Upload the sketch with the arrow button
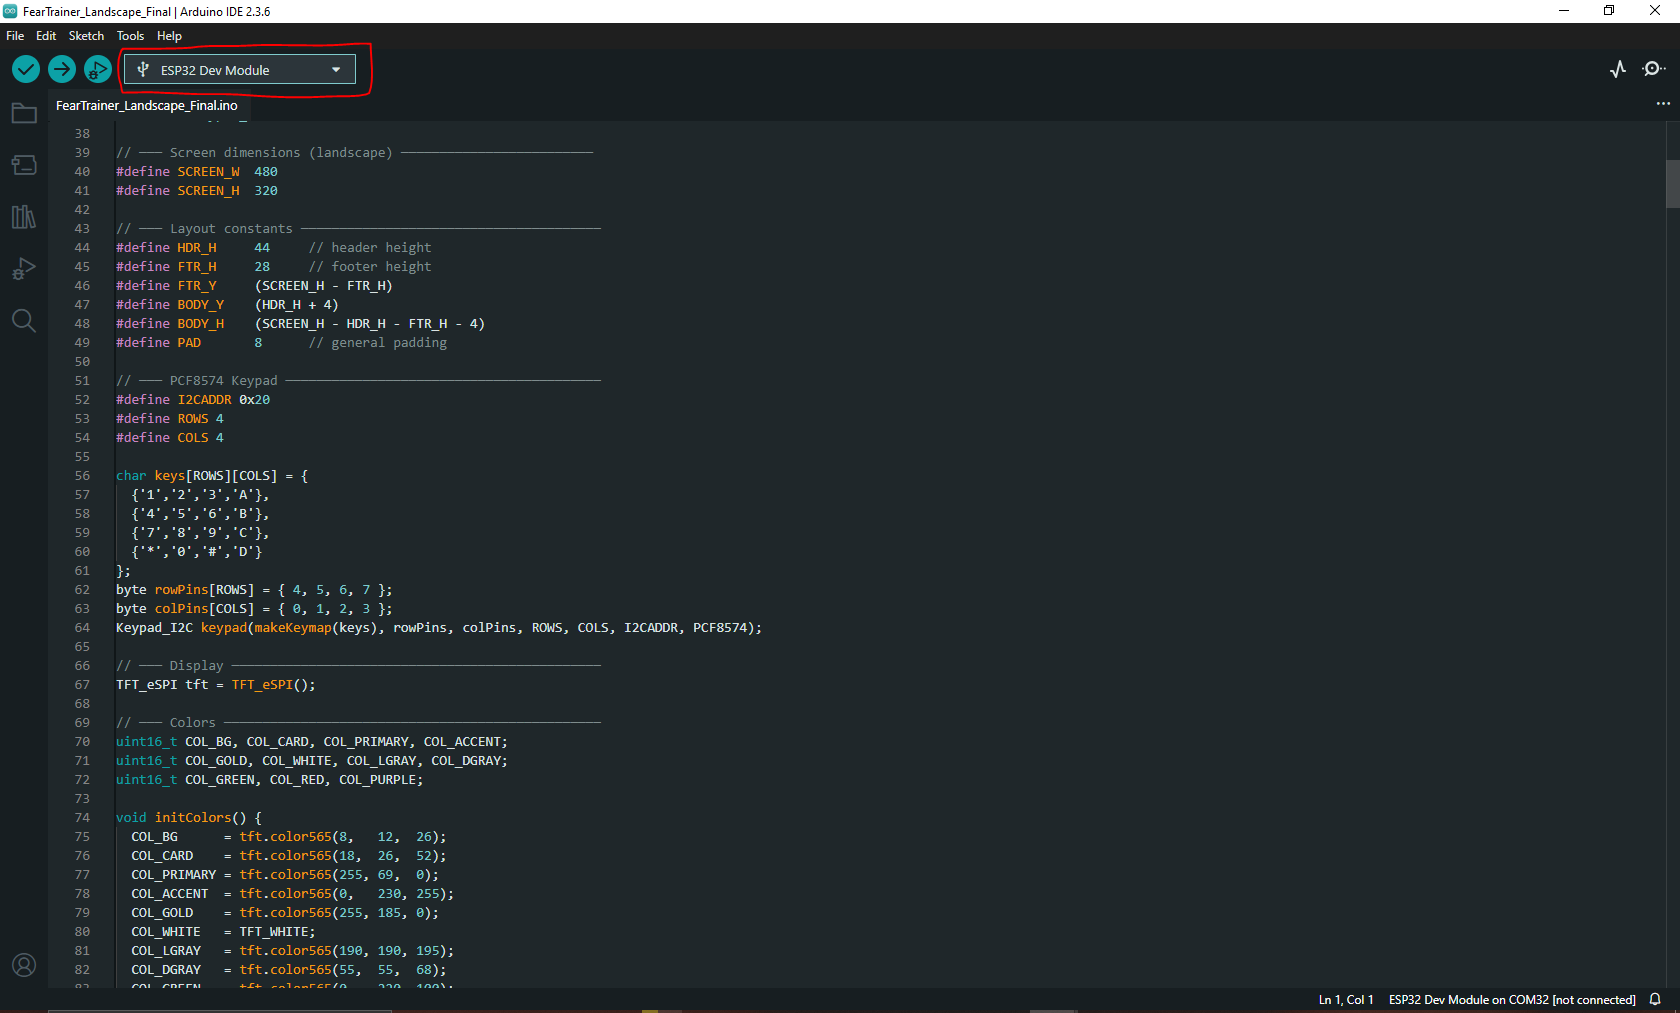 62,69
